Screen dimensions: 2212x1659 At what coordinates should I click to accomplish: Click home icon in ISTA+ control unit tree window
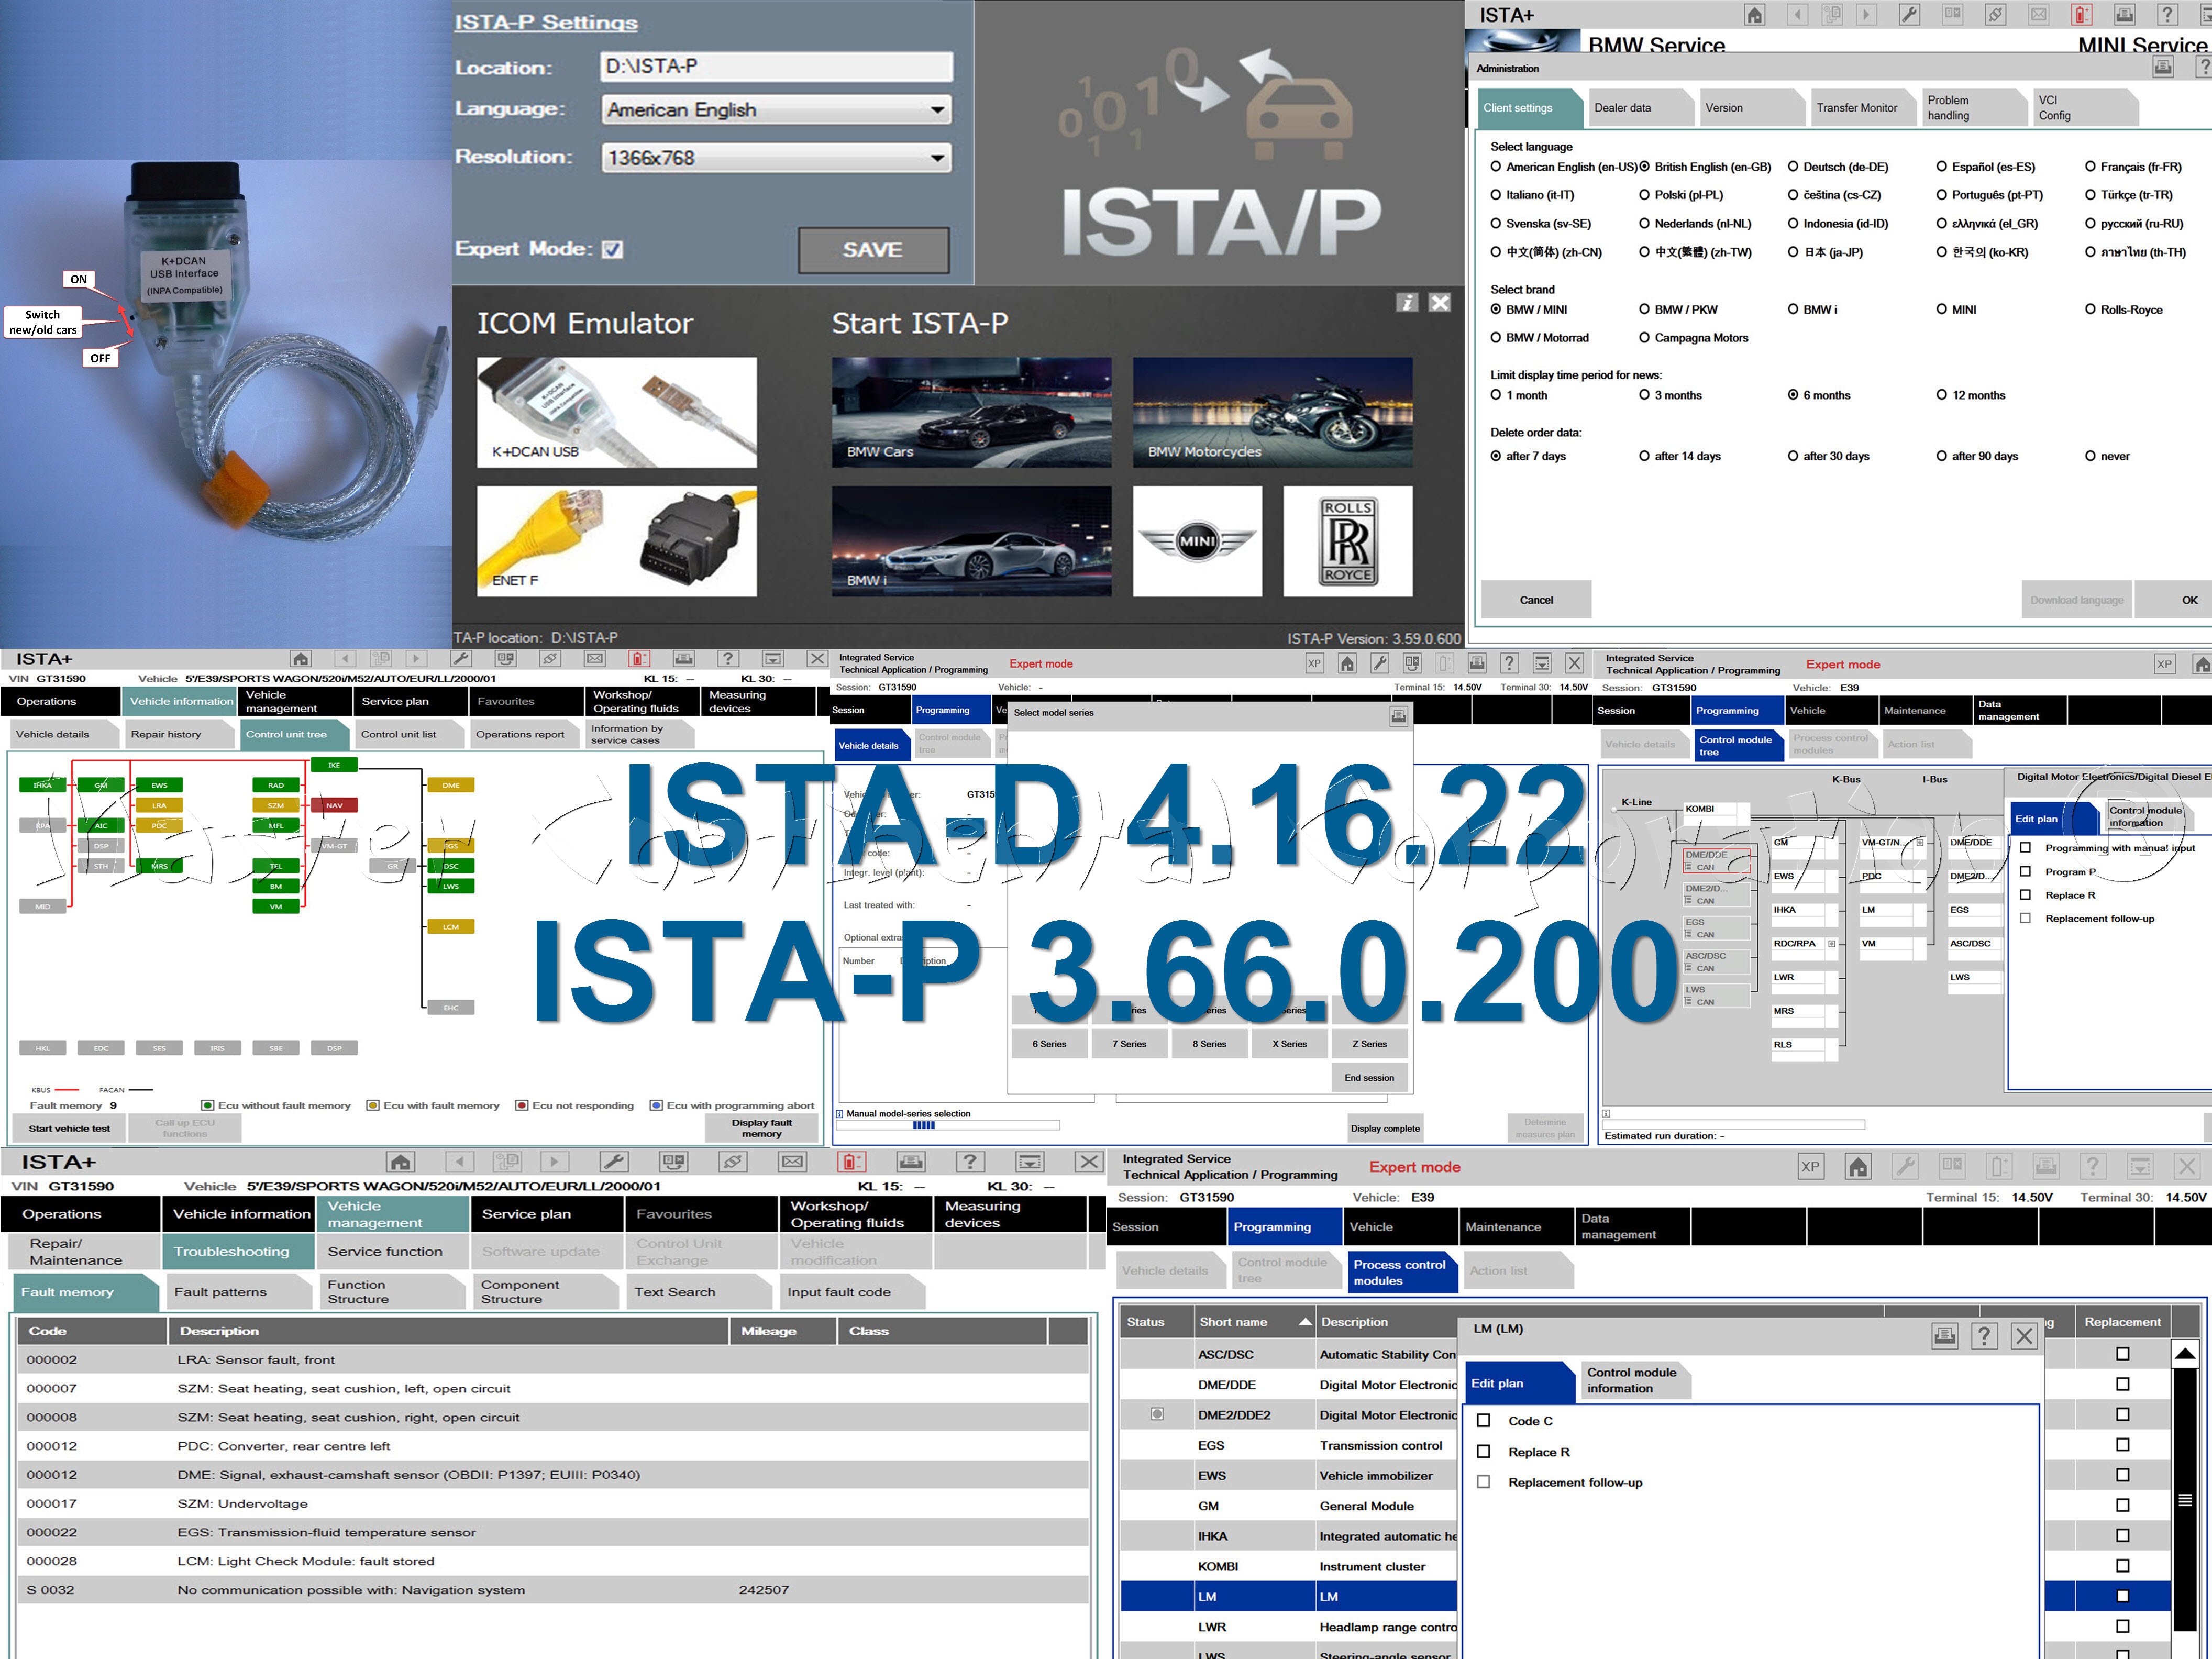coord(300,659)
